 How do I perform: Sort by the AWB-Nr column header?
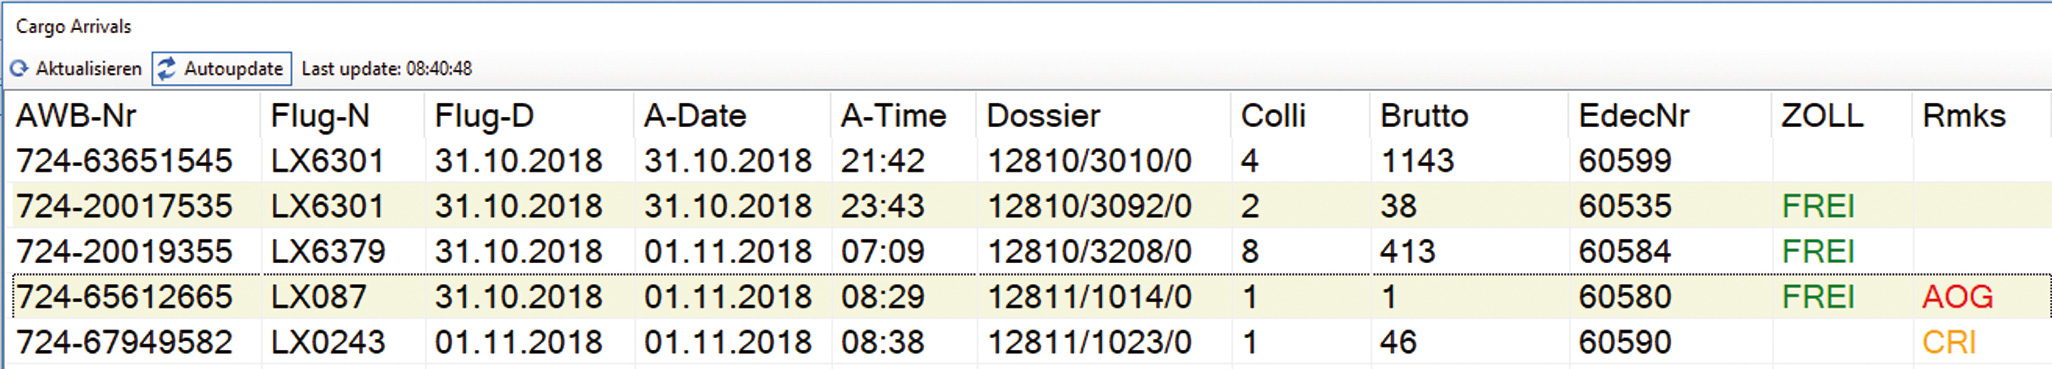[x=76, y=116]
